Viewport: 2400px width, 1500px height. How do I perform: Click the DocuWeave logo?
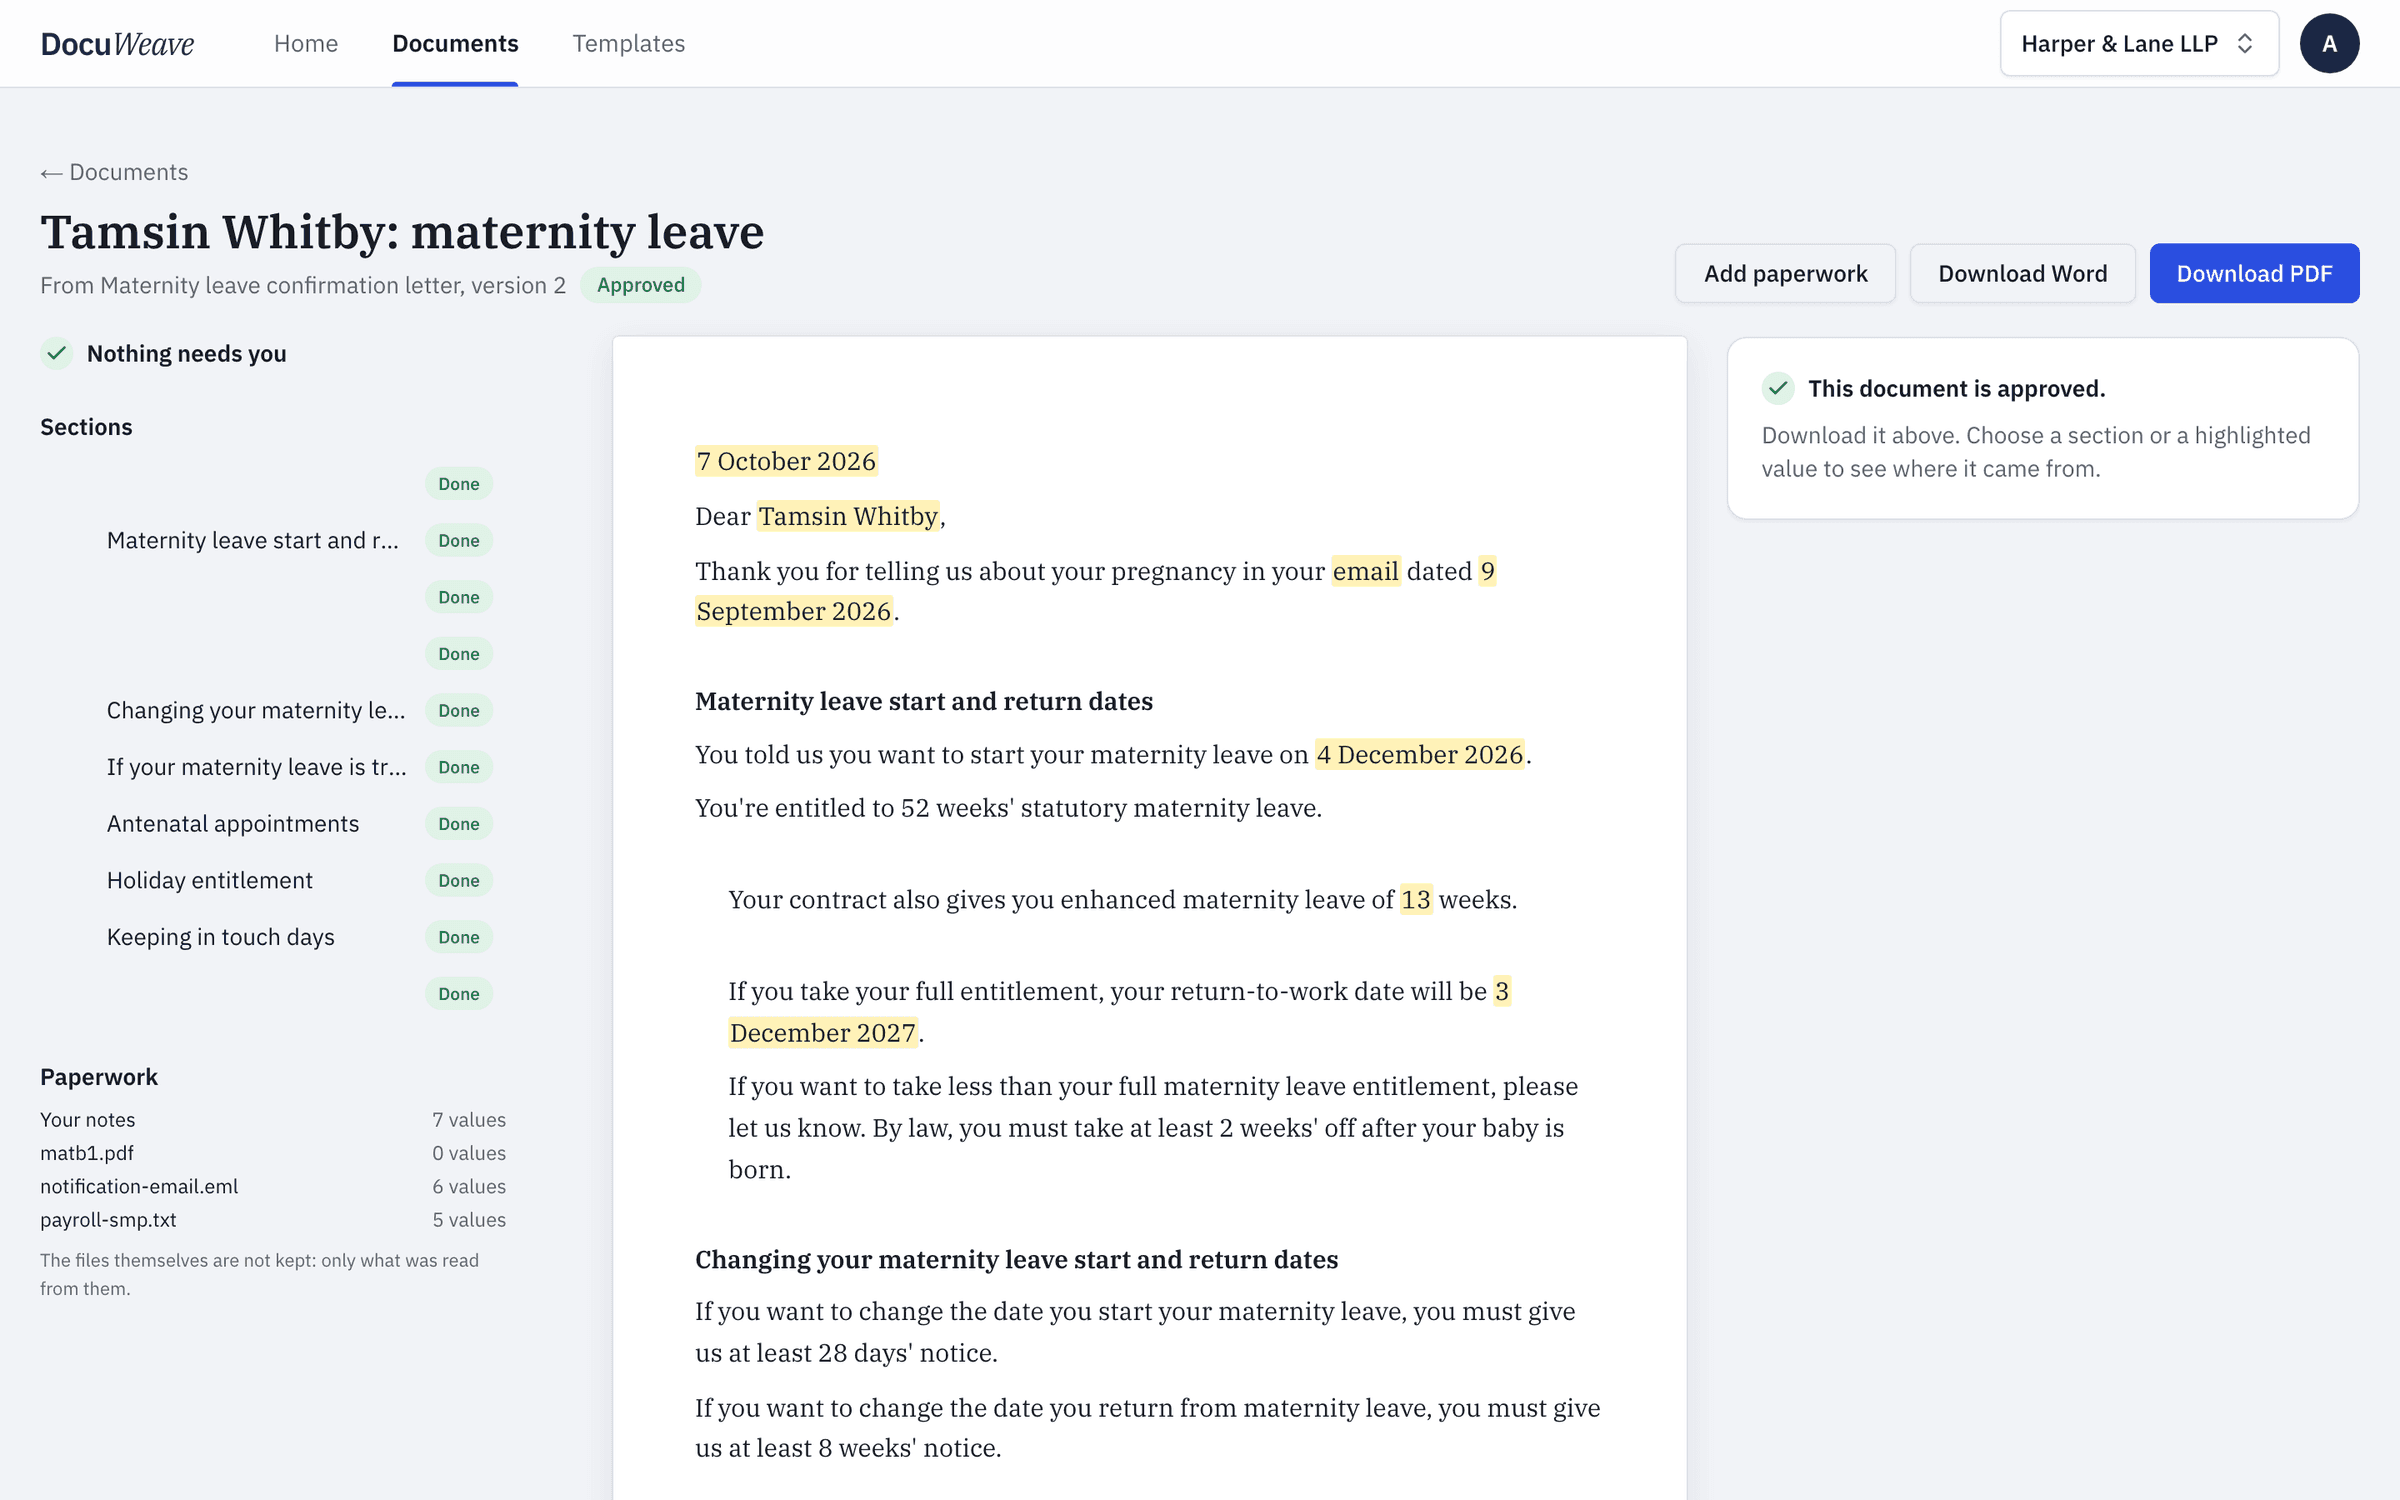point(117,43)
